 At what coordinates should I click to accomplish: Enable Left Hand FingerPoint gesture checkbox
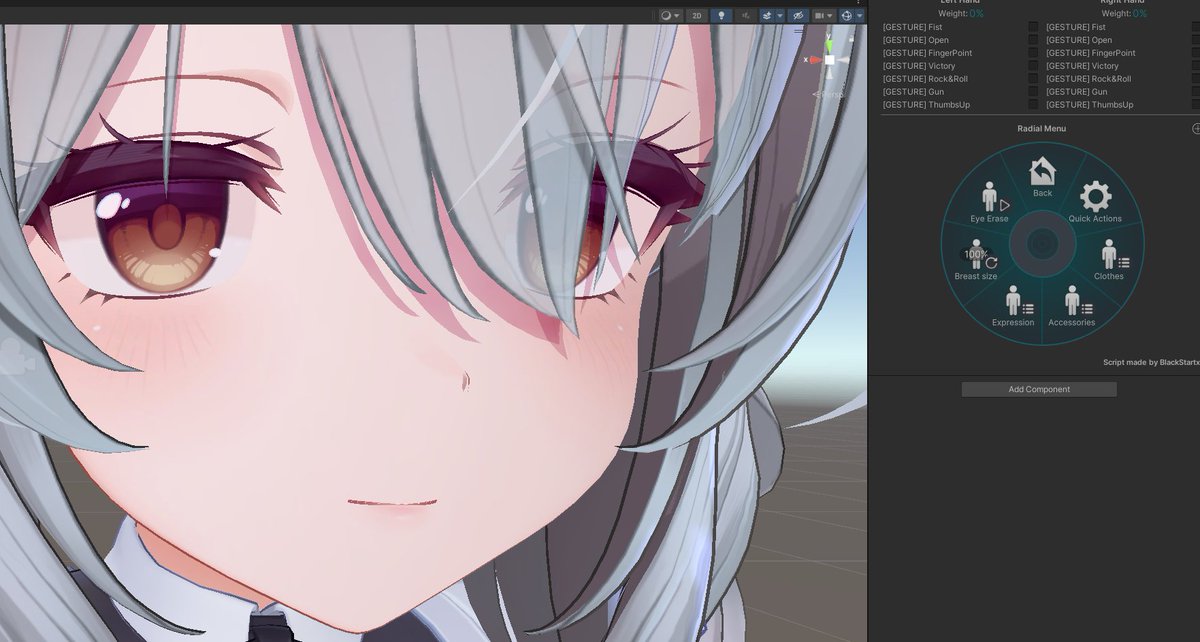point(1033,53)
